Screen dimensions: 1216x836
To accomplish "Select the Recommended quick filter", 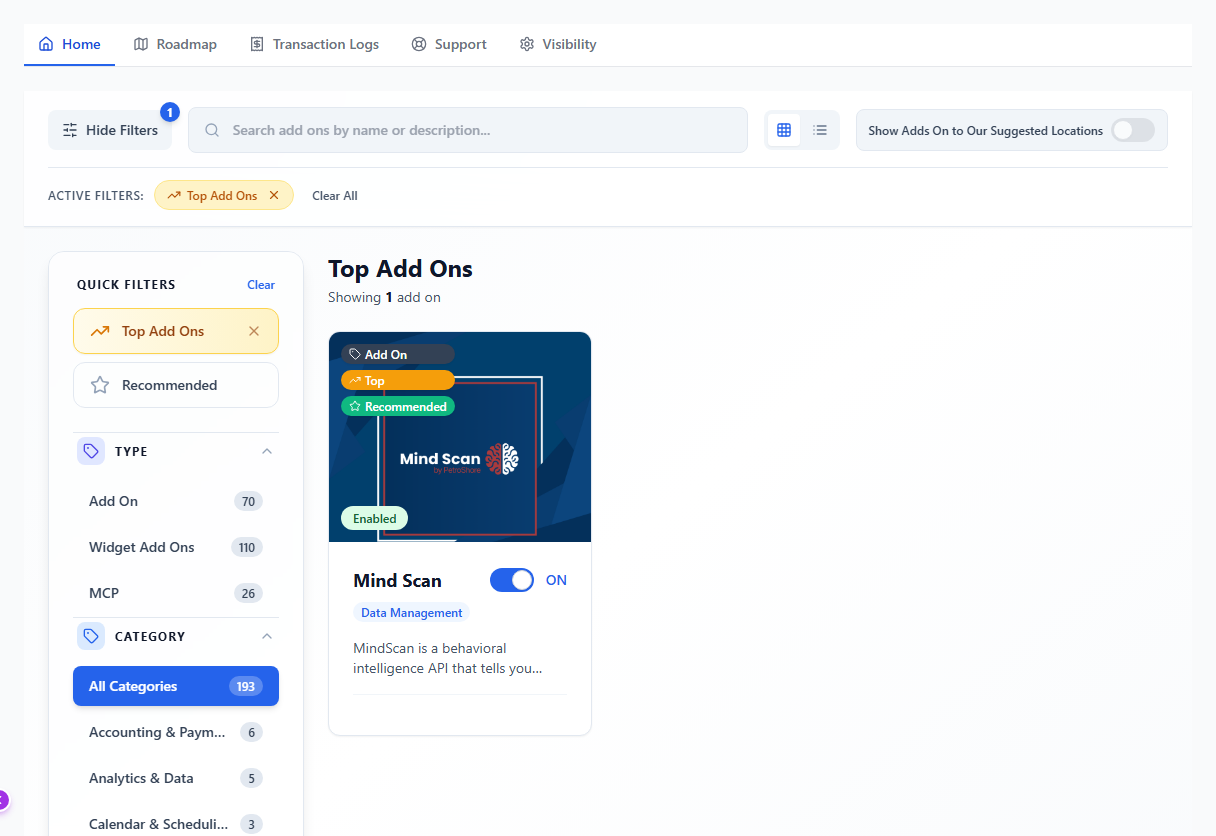I will click(176, 385).
